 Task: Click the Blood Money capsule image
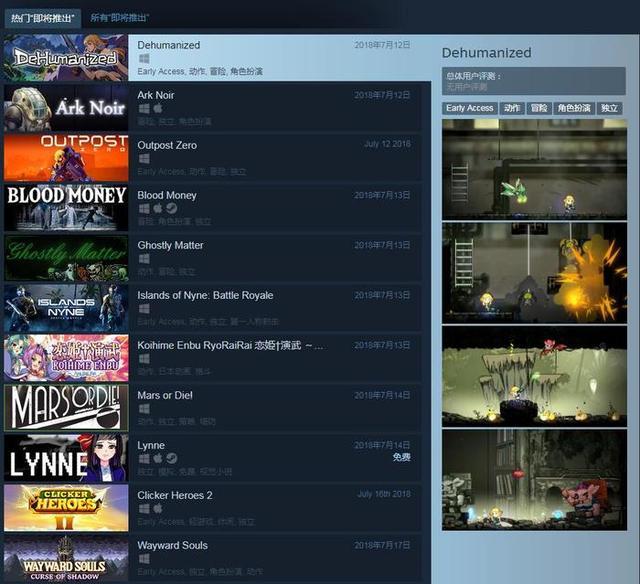(66, 208)
